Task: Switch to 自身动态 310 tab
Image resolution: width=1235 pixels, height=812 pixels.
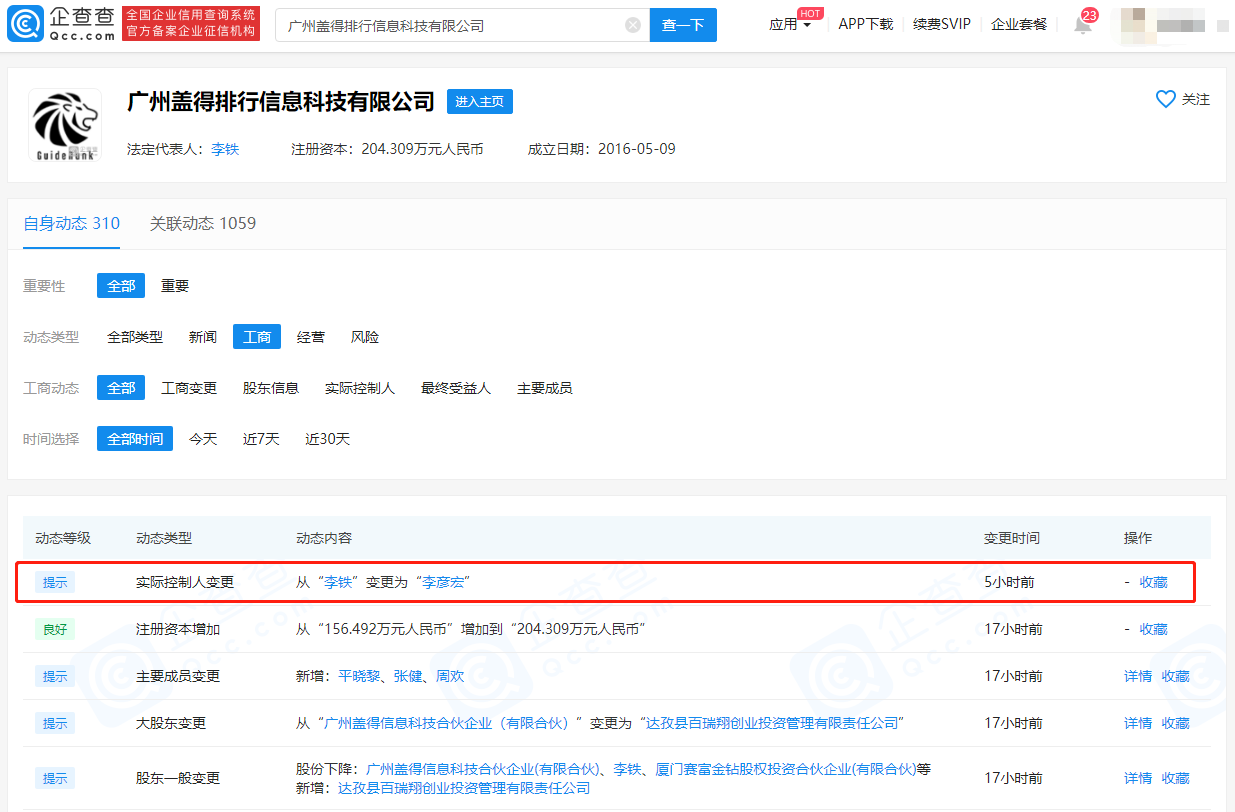Action: click(72, 223)
